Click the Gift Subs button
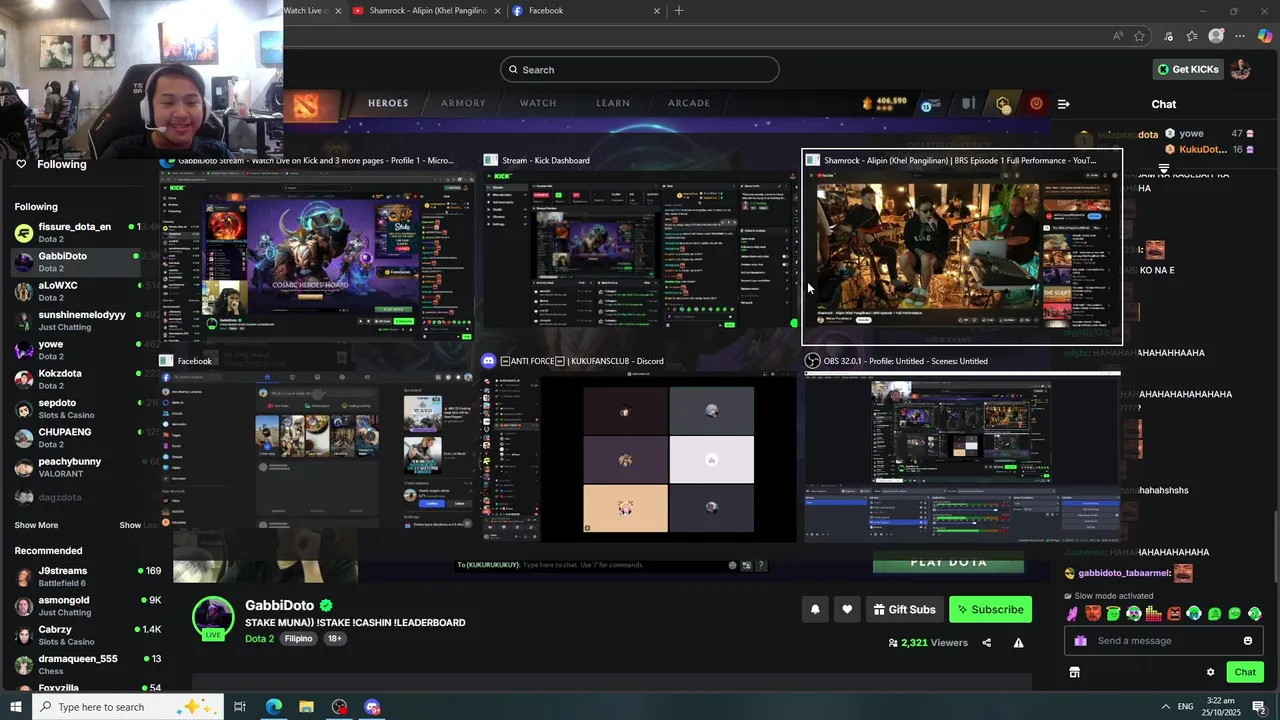This screenshot has height=720, width=1280. point(904,609)
